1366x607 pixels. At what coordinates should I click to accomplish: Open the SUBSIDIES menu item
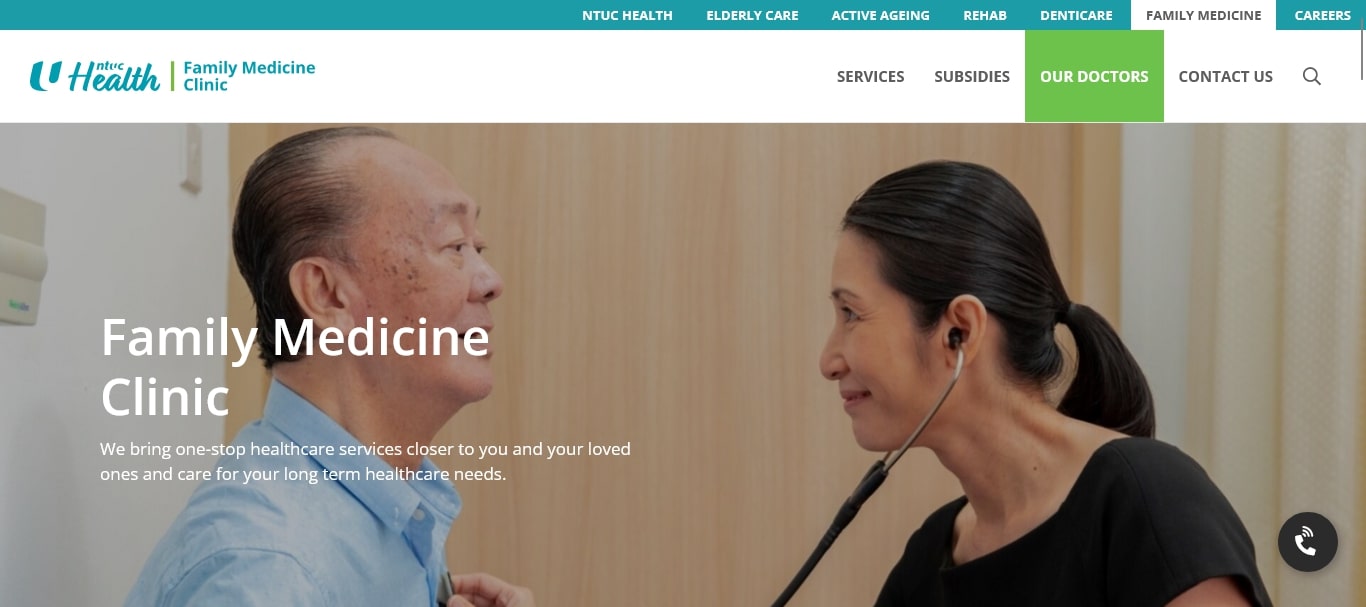972,76
